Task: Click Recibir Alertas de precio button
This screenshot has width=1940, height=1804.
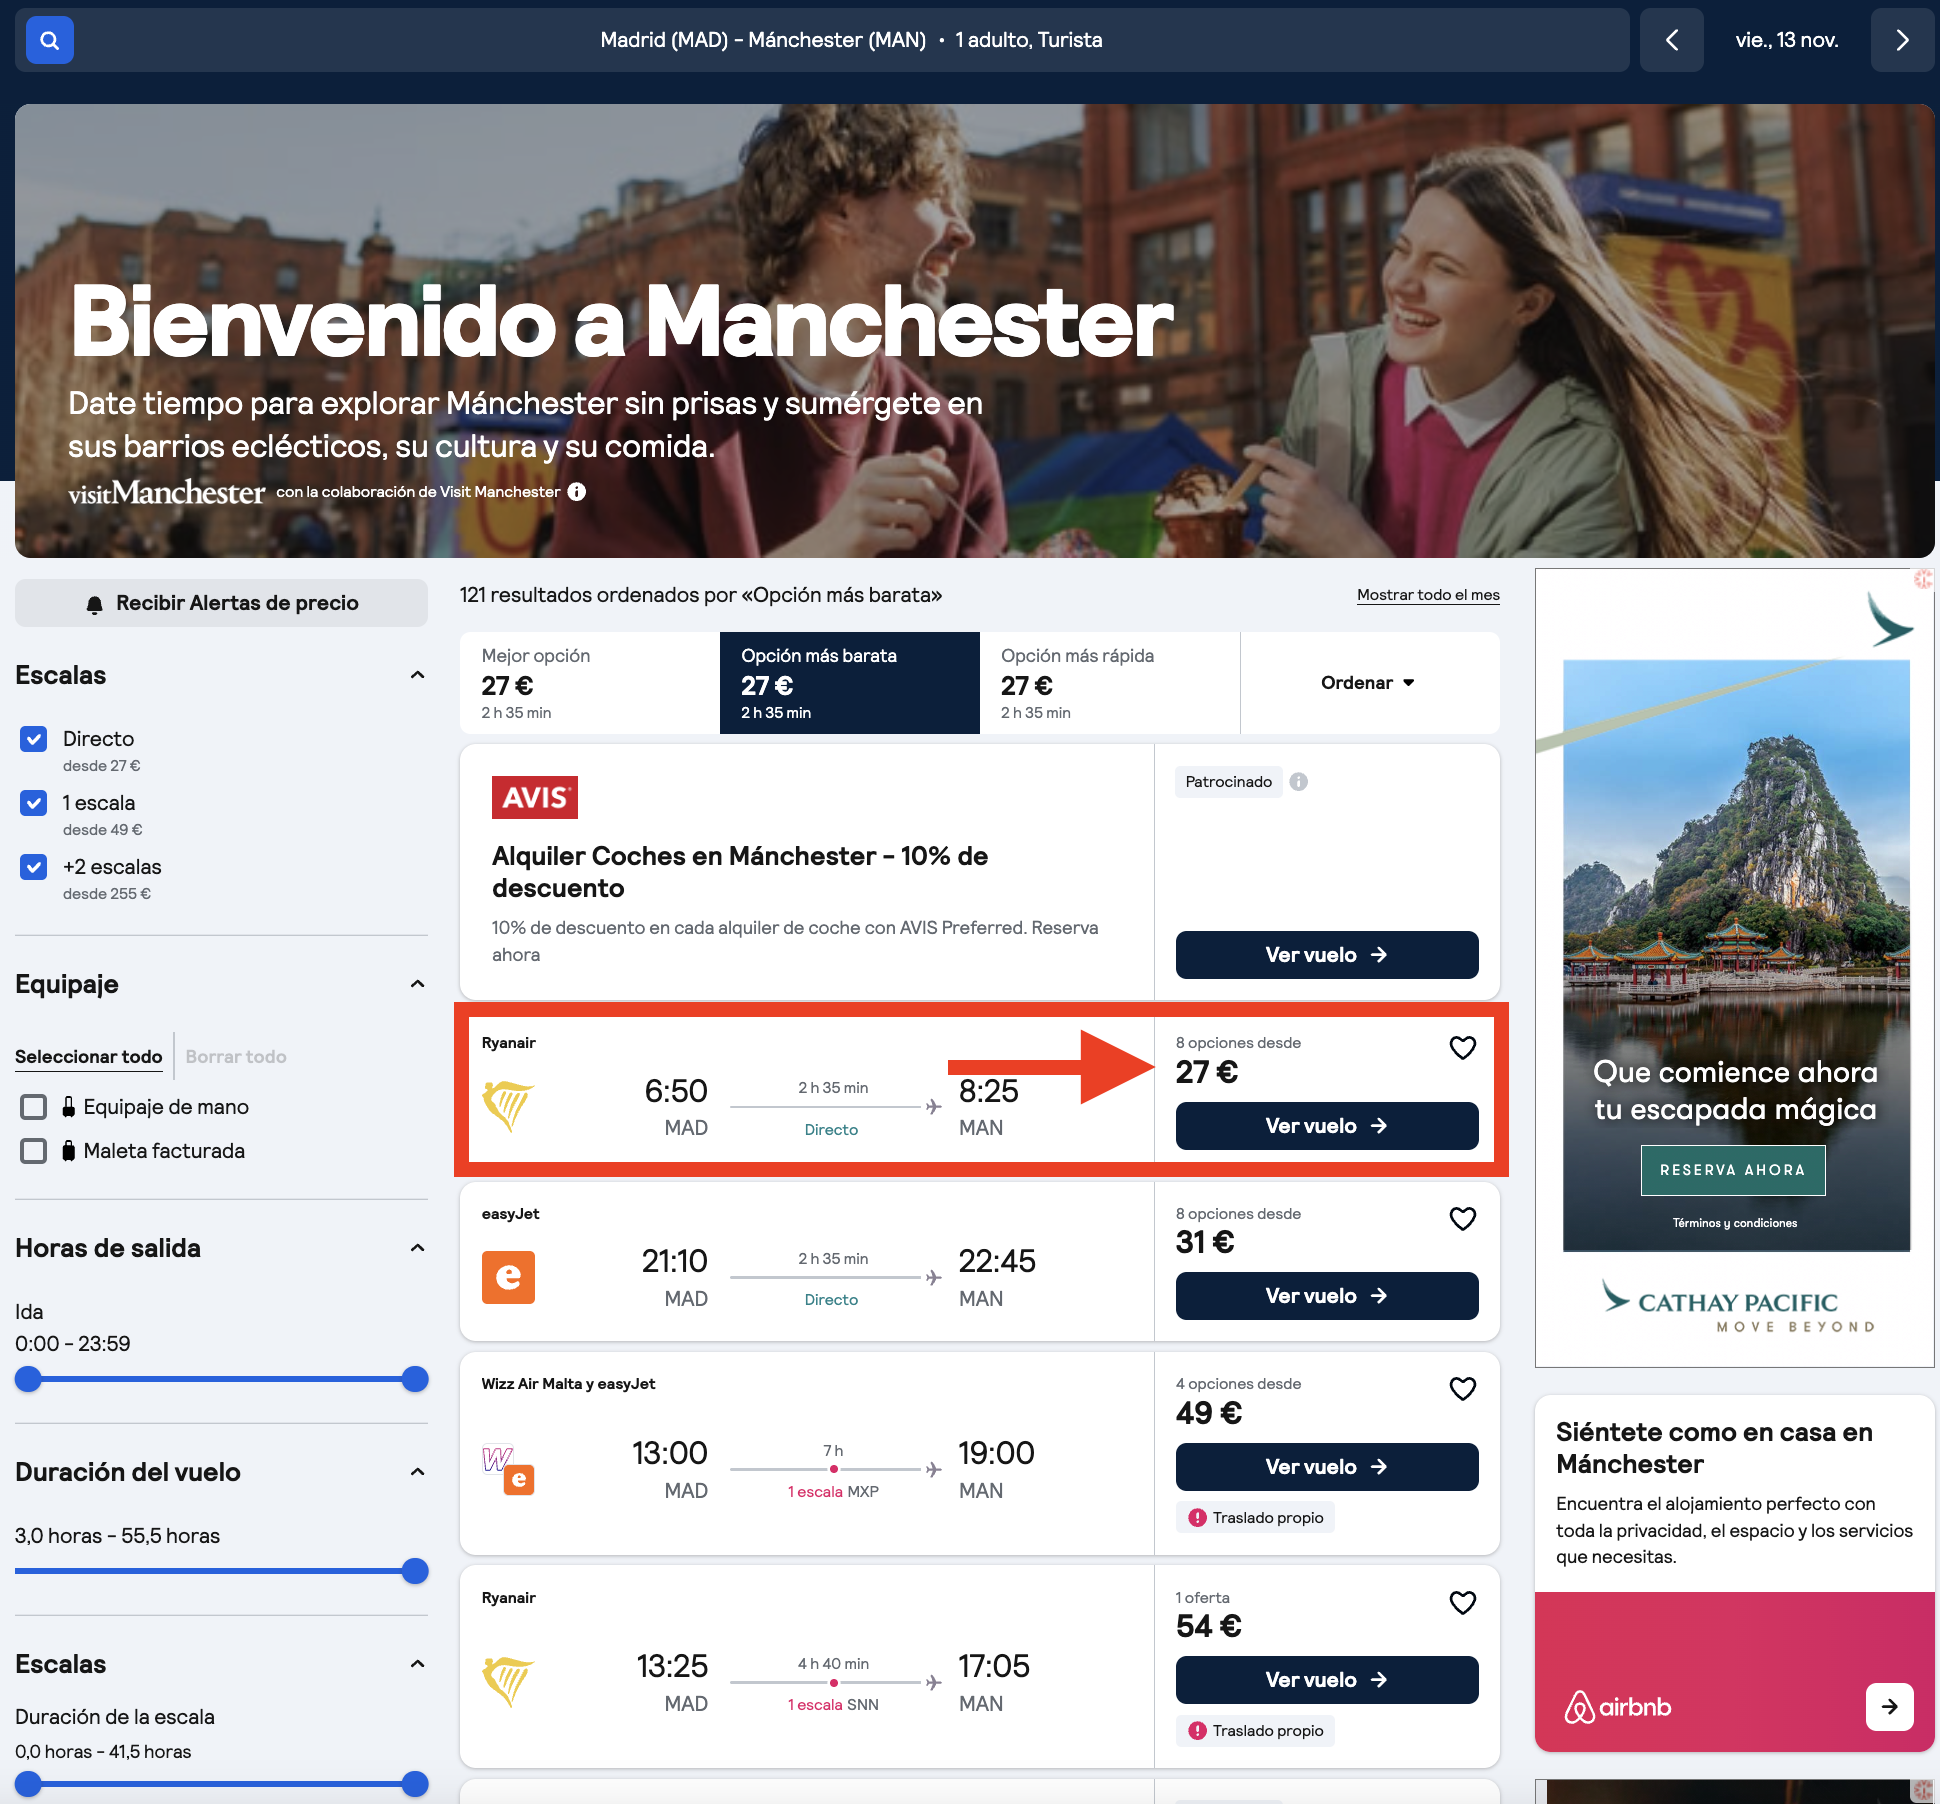Action: click(x=221, y=603)
